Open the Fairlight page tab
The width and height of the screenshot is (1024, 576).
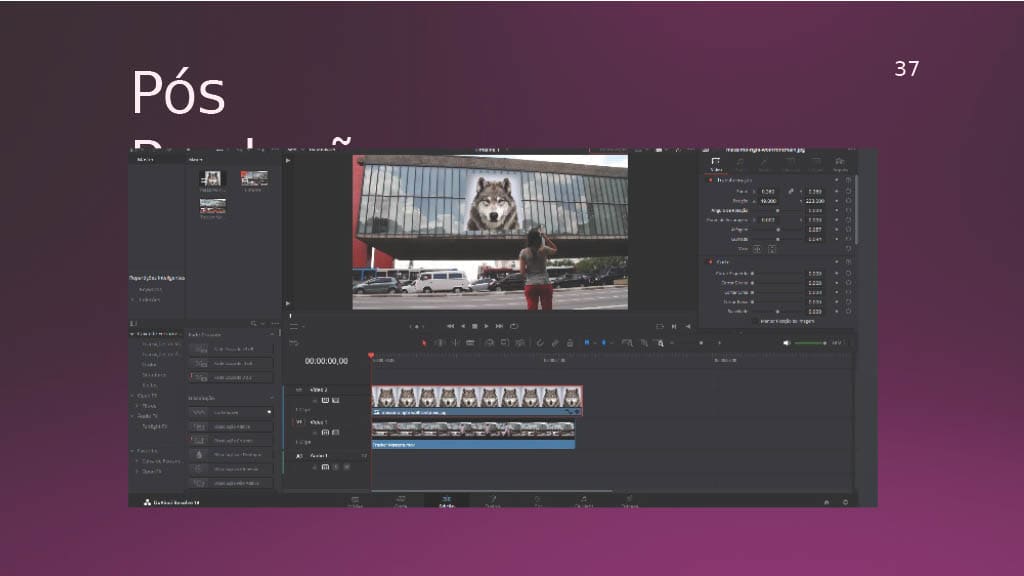pos(583,502)
